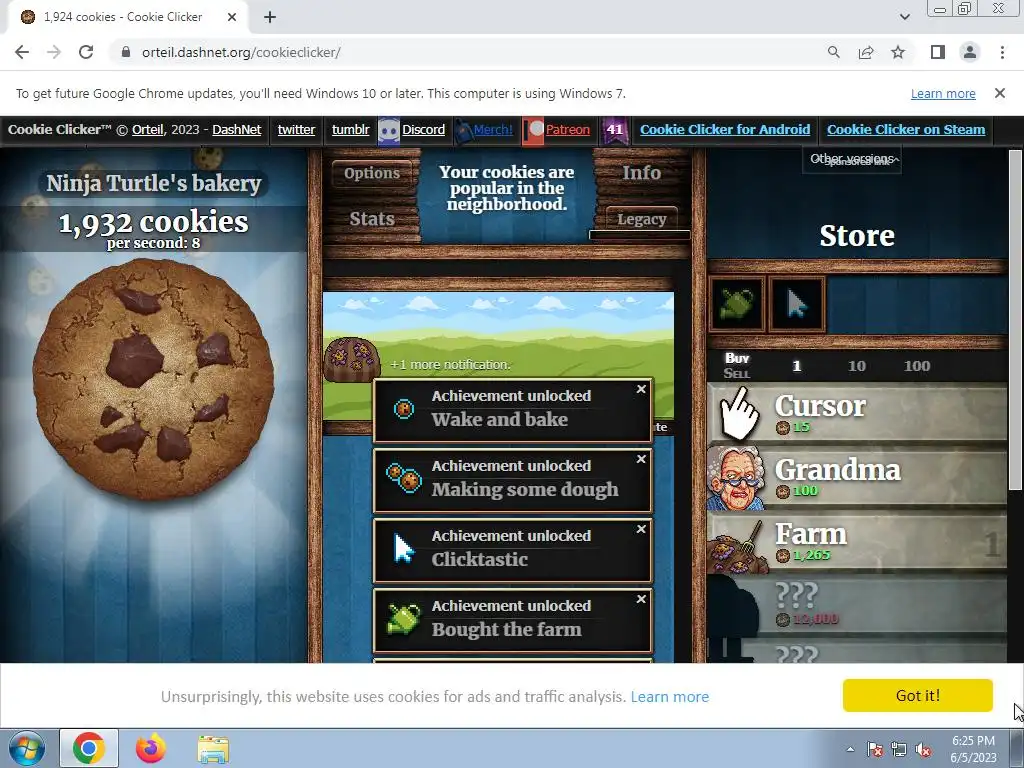Open the Patreon link
The height and width of the screenshot is (768, 1024).
pos(568,130)
